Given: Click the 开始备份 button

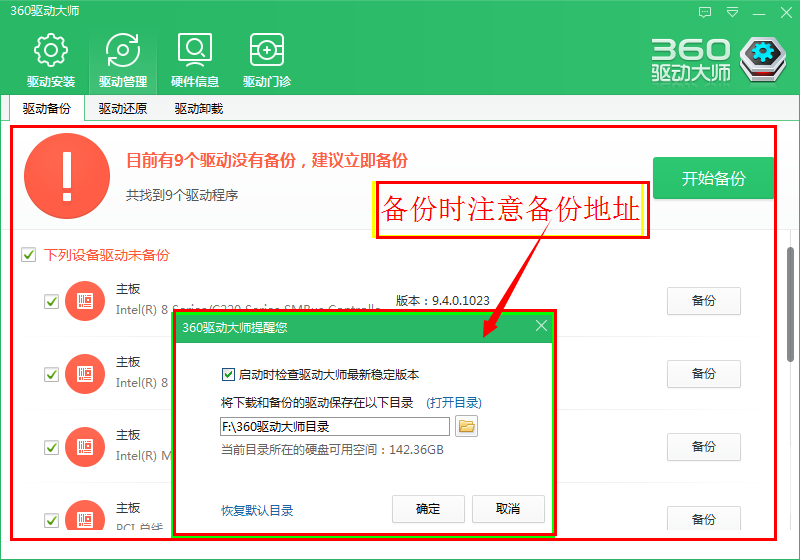Looking at the screenshot, I should tap(713, 178).
